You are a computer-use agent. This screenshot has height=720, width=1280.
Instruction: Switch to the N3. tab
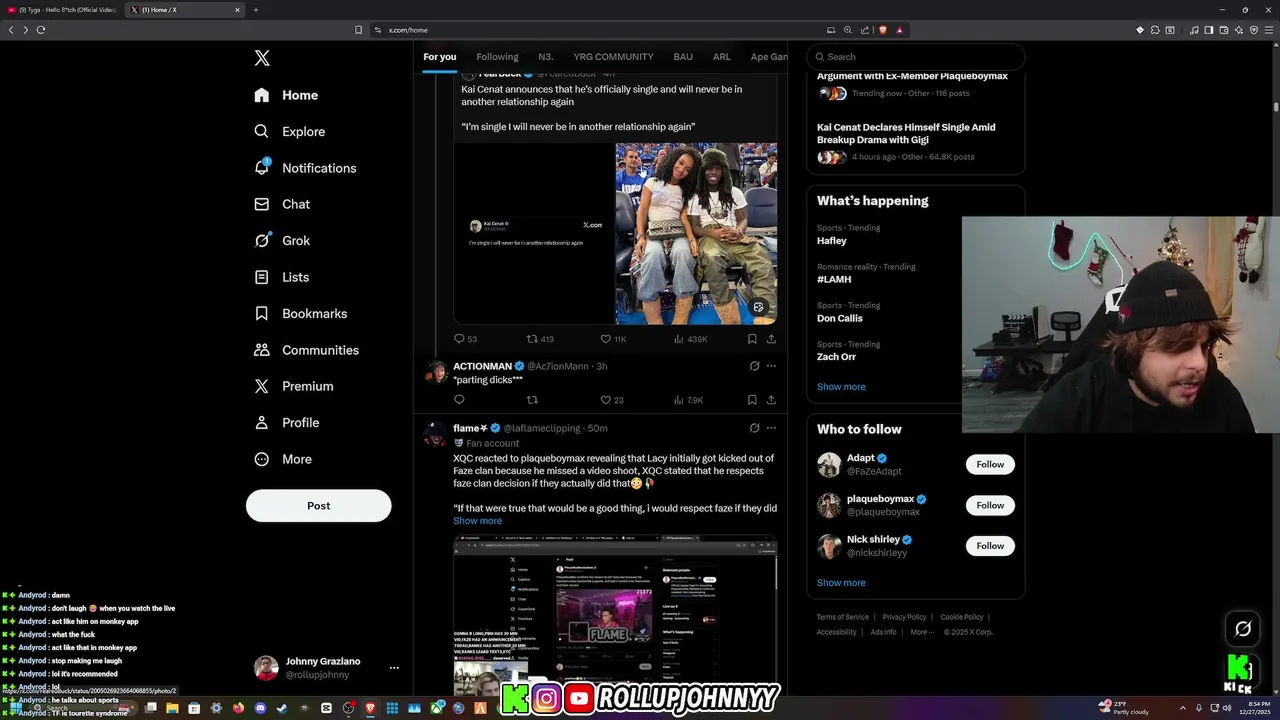(546, 57)
